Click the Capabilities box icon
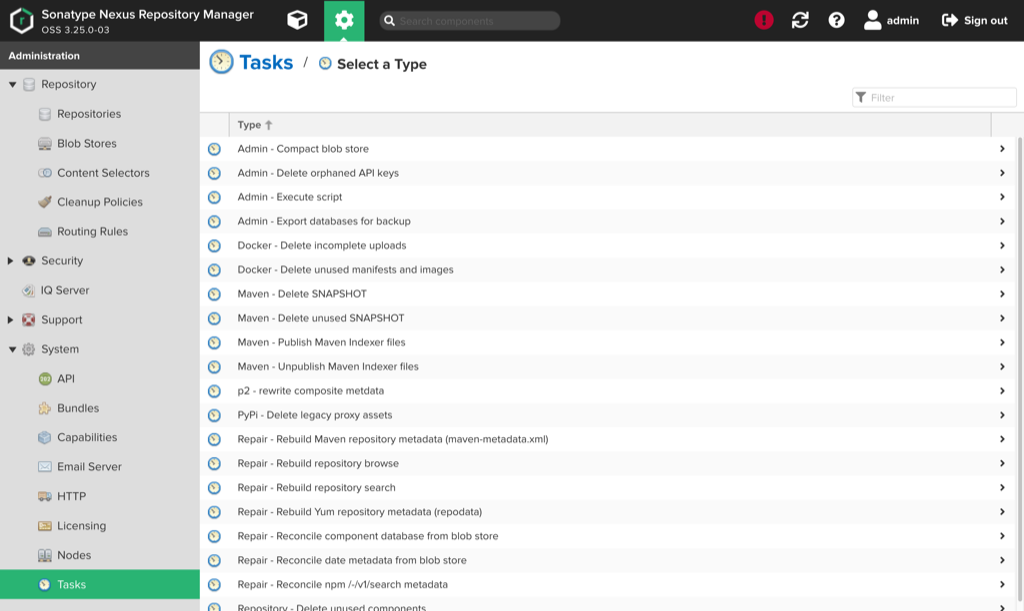The width and height of the screenshot is (1024, 611). (44, 437)
